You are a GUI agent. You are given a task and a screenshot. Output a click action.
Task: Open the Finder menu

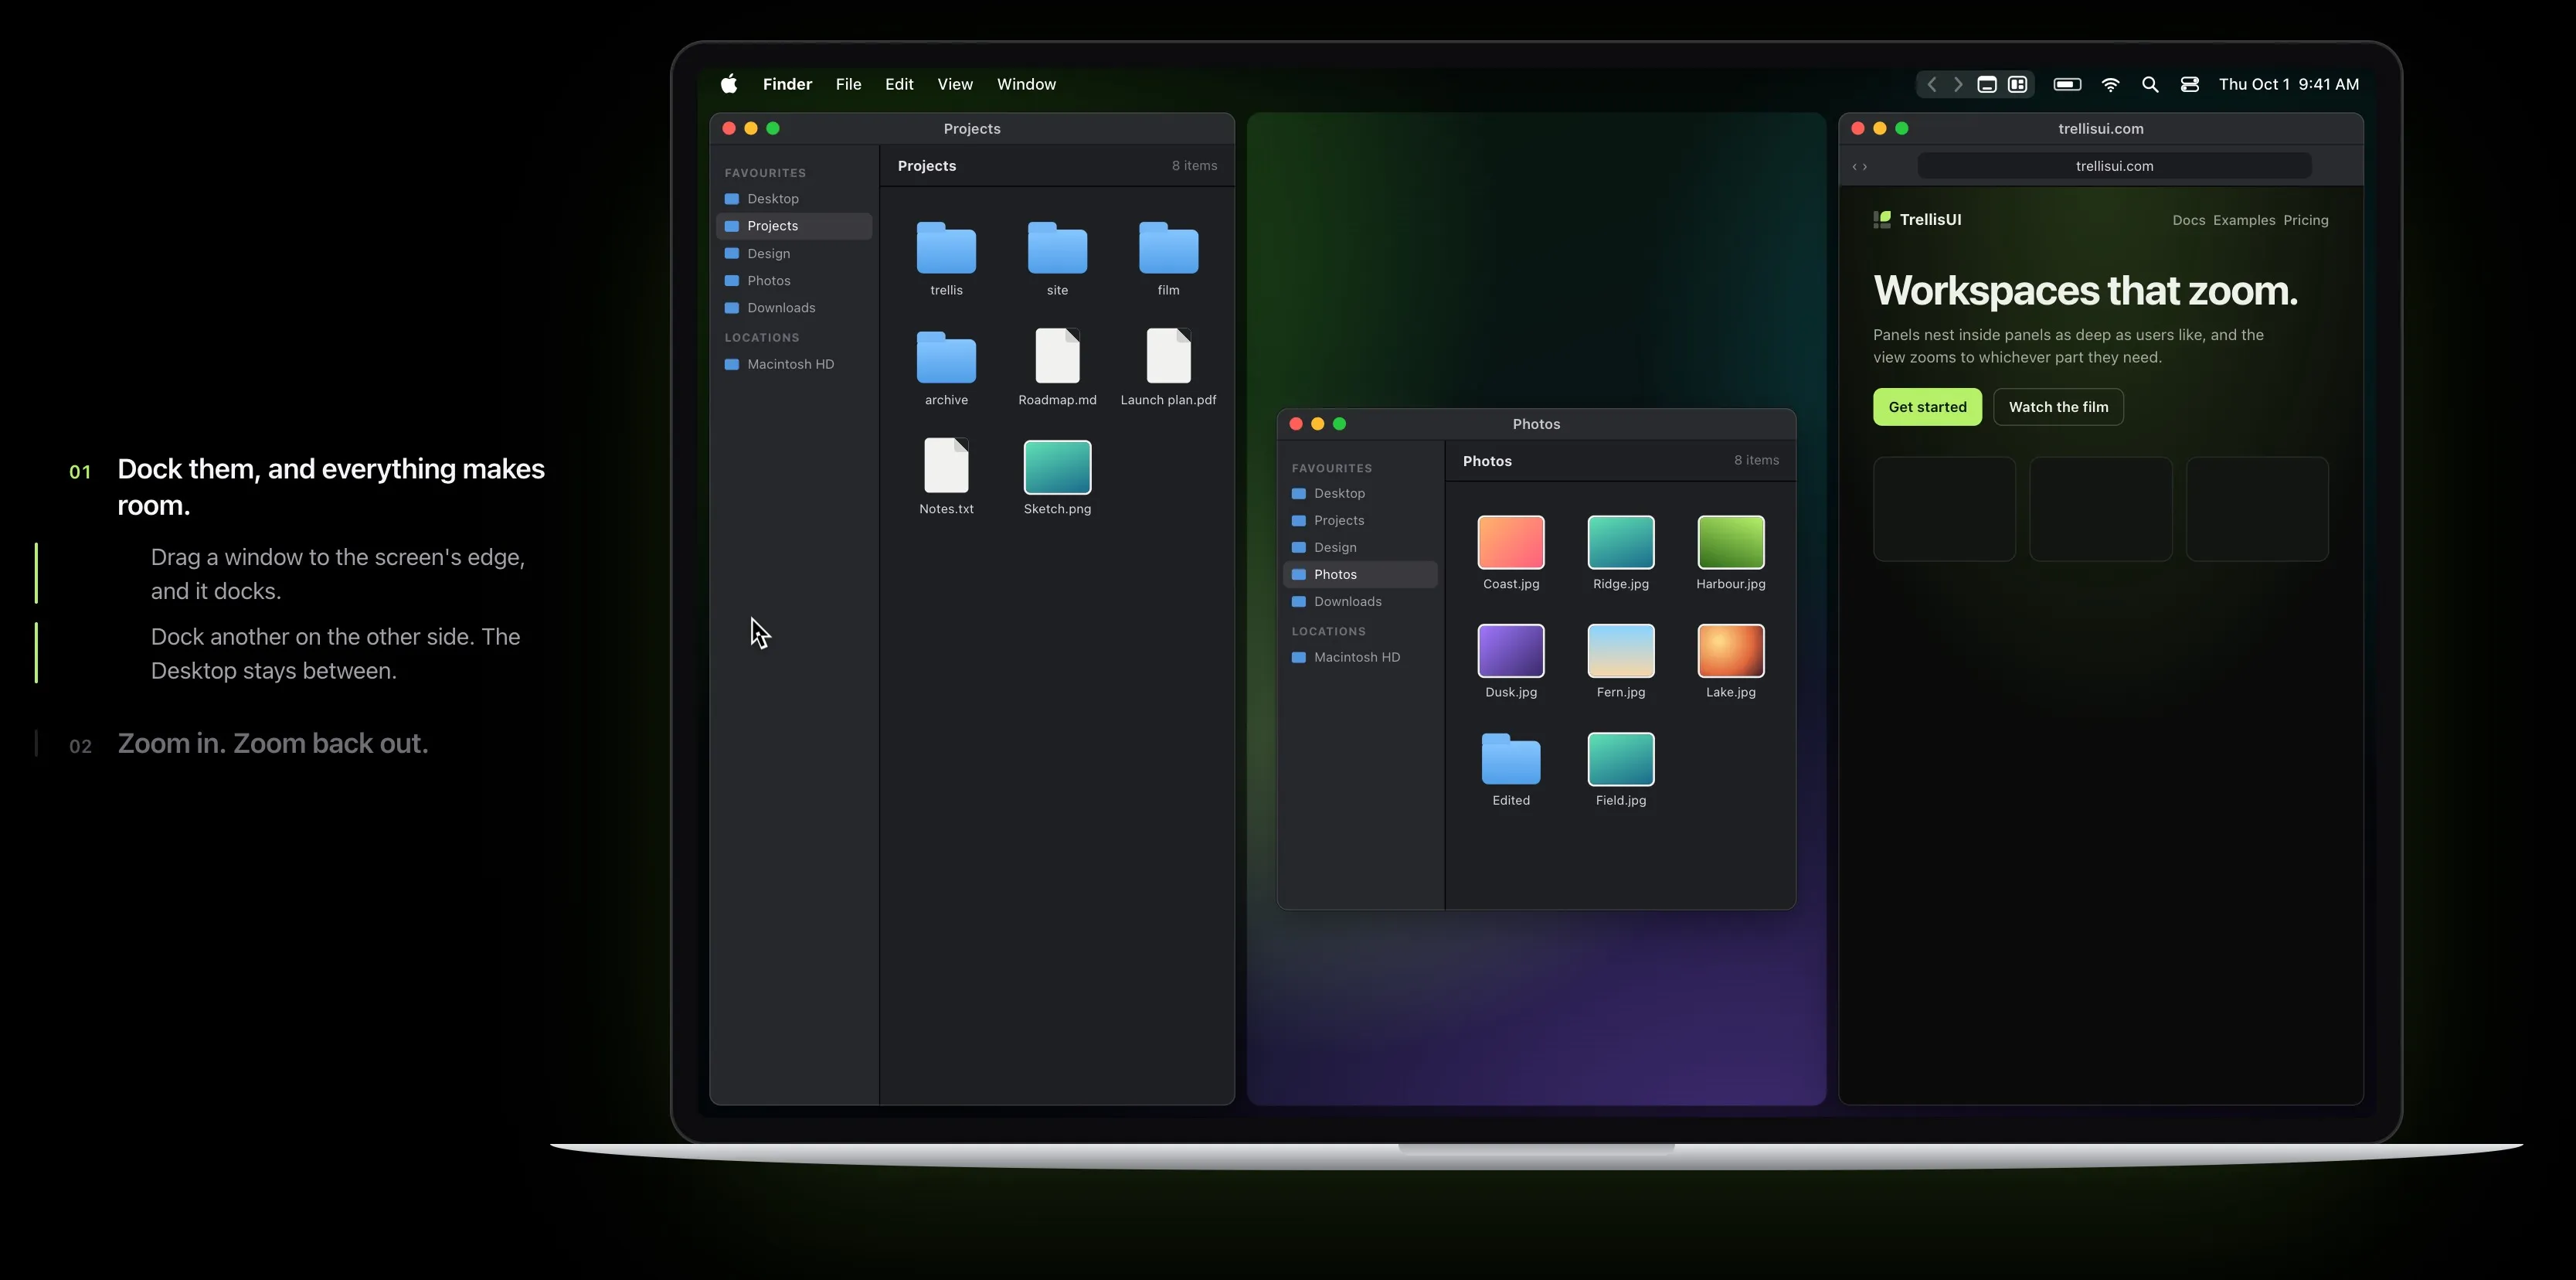787,84
